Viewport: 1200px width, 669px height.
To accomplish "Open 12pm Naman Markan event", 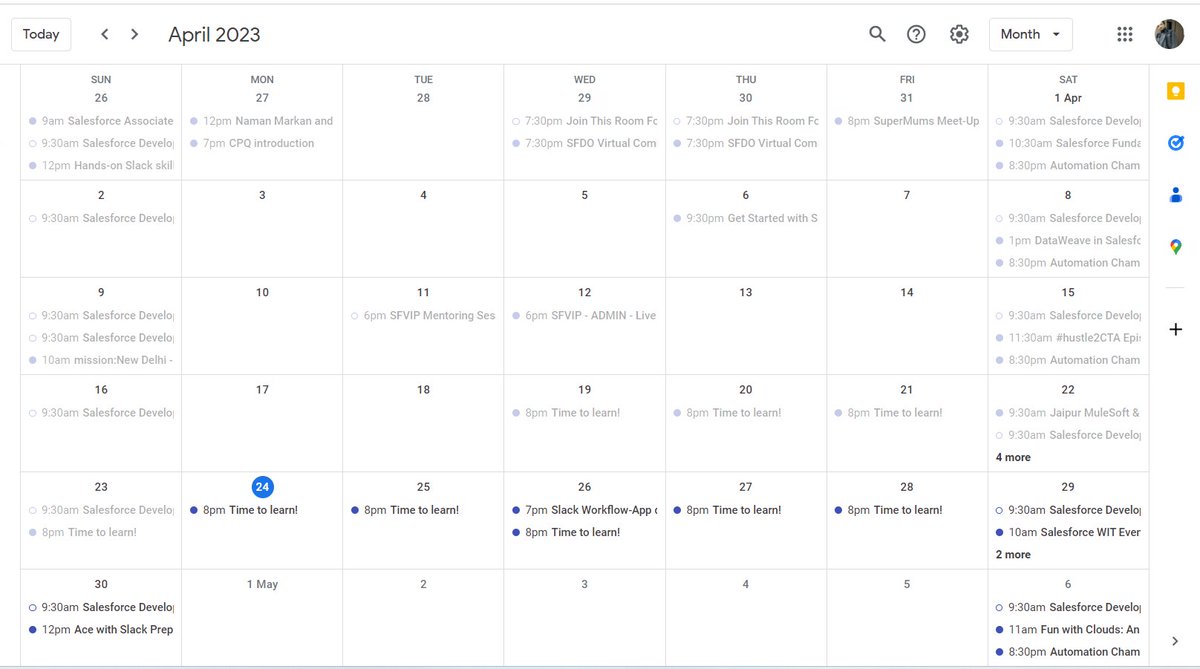I will click(x=262, y=121).
